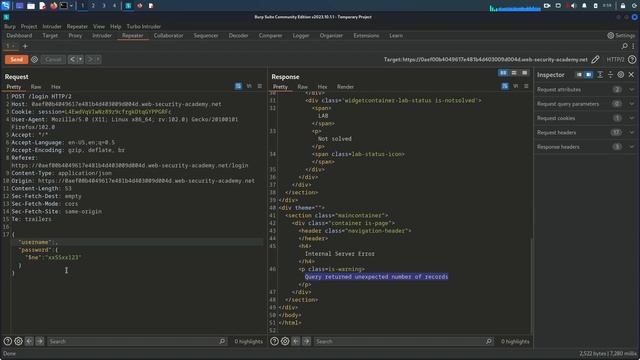
Task: Click request search next match arrow
Action: (40, 341)
